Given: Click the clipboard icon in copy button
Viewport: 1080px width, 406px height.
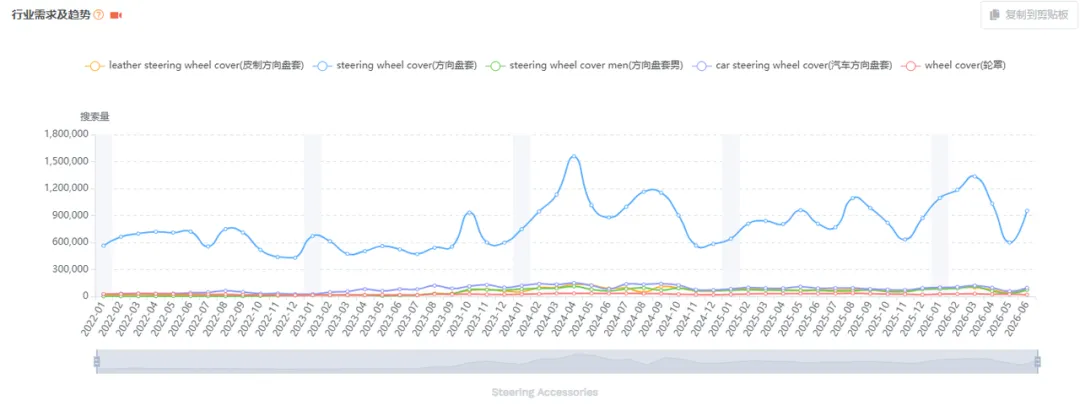Looking at the screenshot, I should coord(995,14).
